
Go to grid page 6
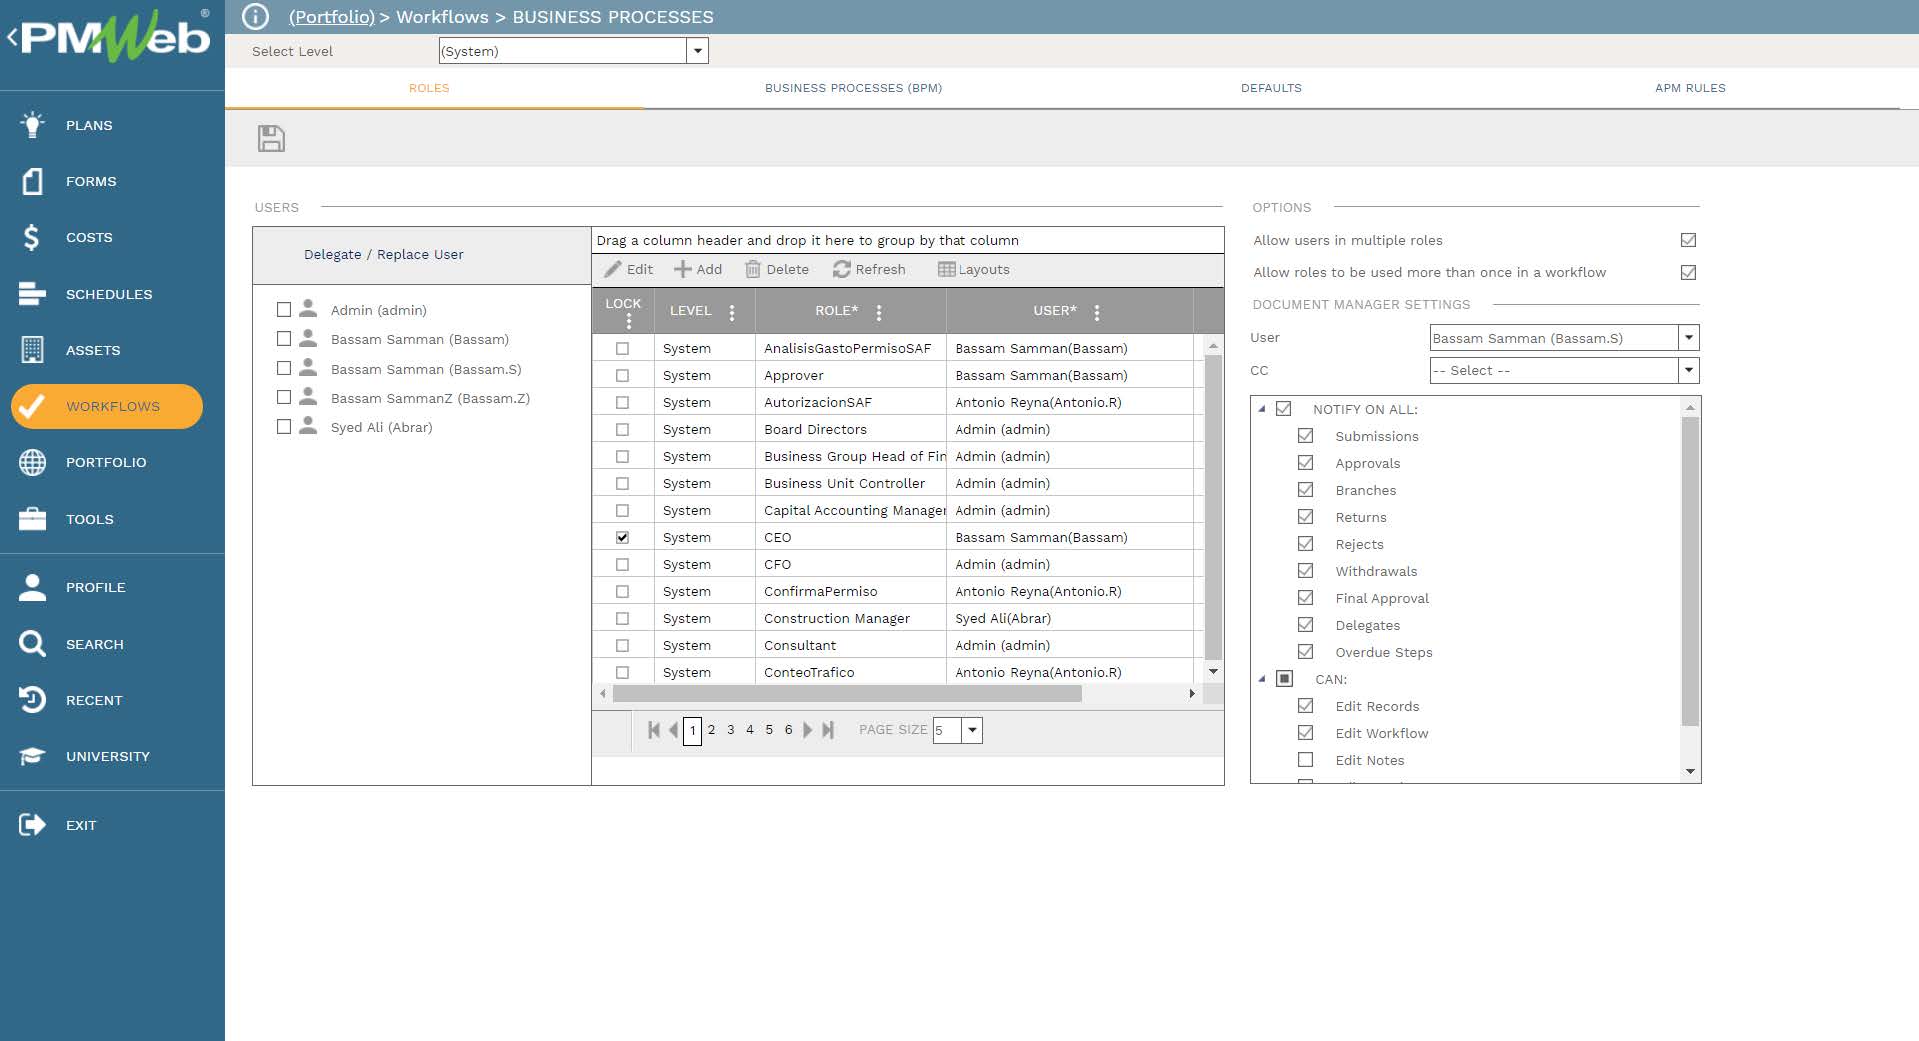[788, 730]
